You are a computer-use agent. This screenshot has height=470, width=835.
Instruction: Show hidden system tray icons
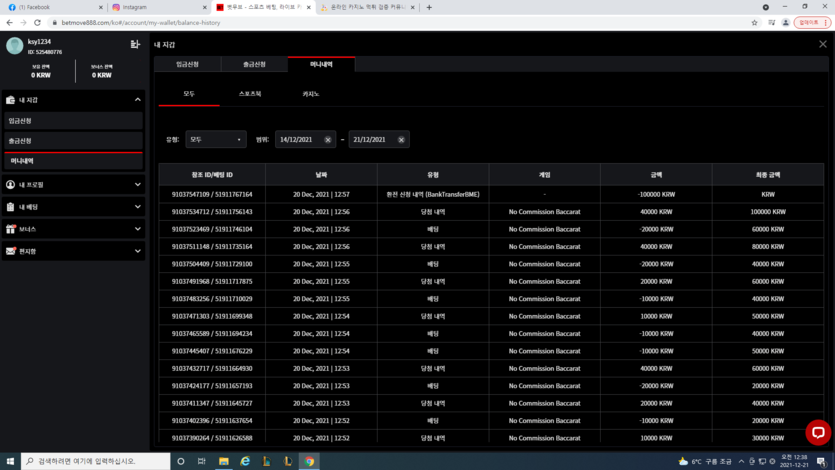[741, 461]
